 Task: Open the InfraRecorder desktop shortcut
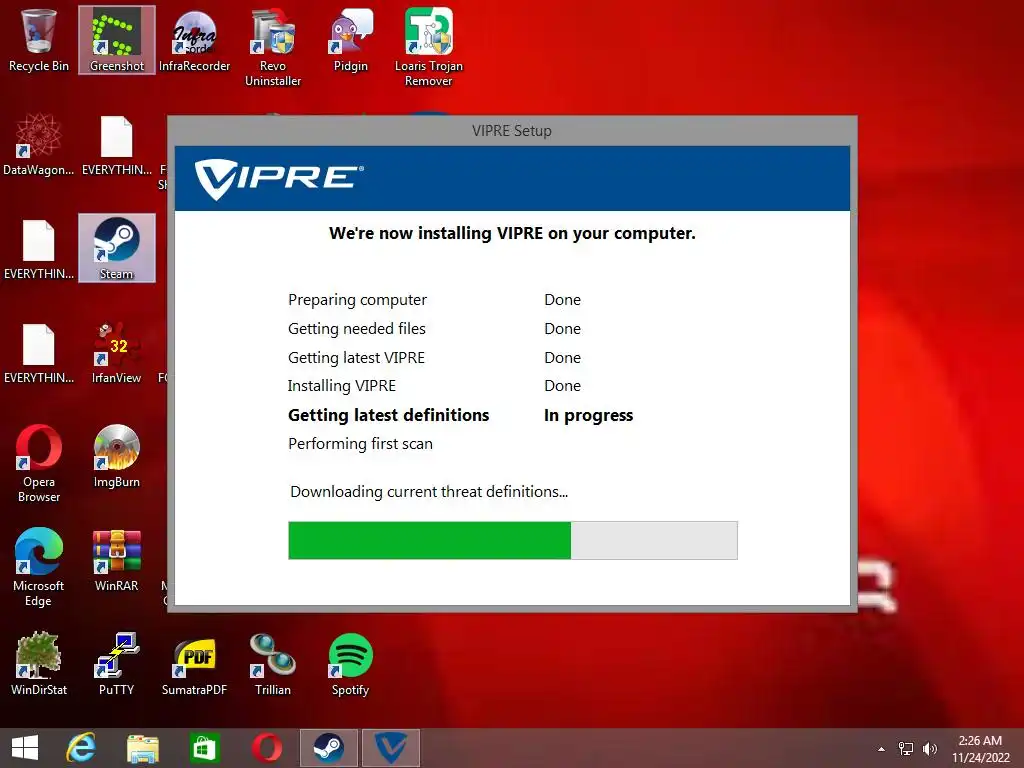point(195,40)
